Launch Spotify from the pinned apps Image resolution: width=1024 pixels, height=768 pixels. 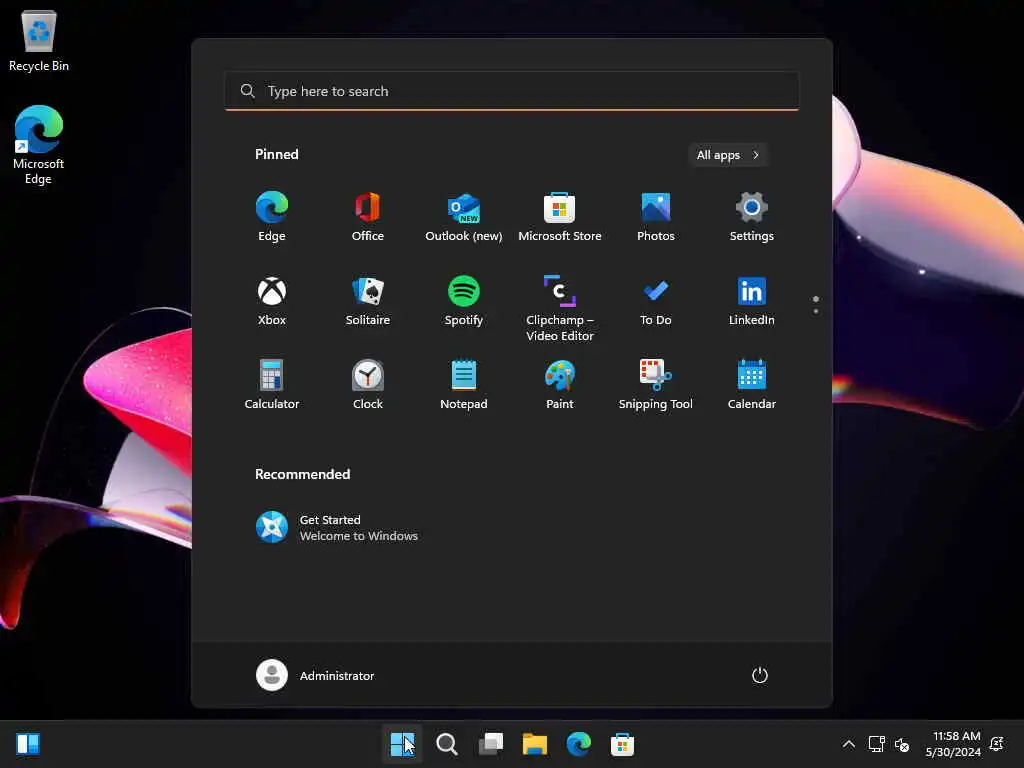coord(464,302)
